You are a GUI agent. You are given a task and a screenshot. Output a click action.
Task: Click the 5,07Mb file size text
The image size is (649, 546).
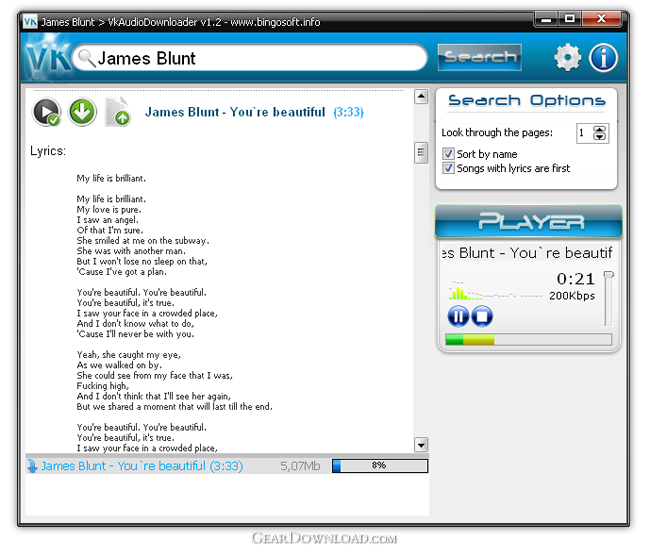tap(300, 466)
